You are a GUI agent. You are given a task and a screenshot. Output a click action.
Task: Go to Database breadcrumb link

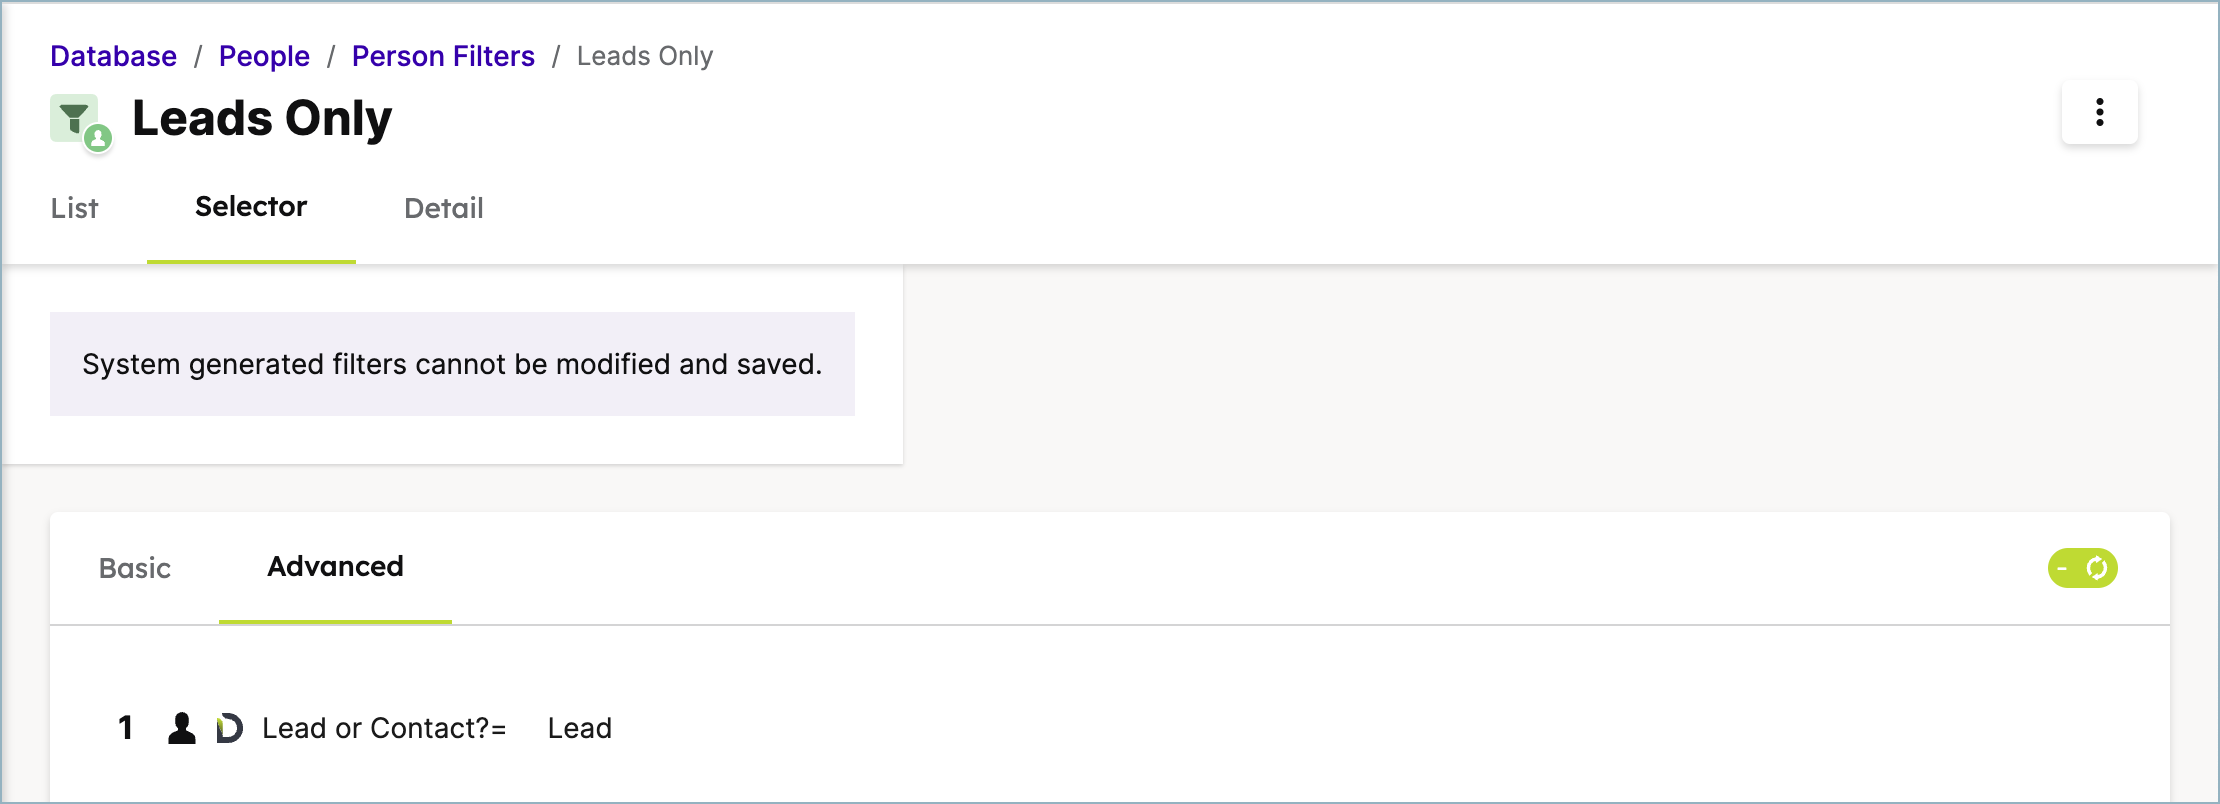114,56
